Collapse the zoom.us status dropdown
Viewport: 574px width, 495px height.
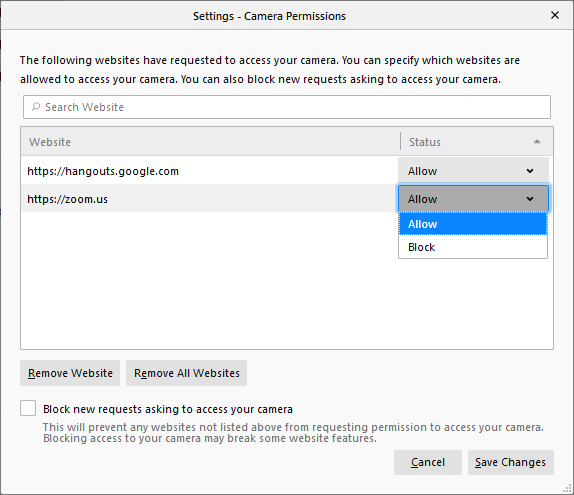tap(473, 199)
